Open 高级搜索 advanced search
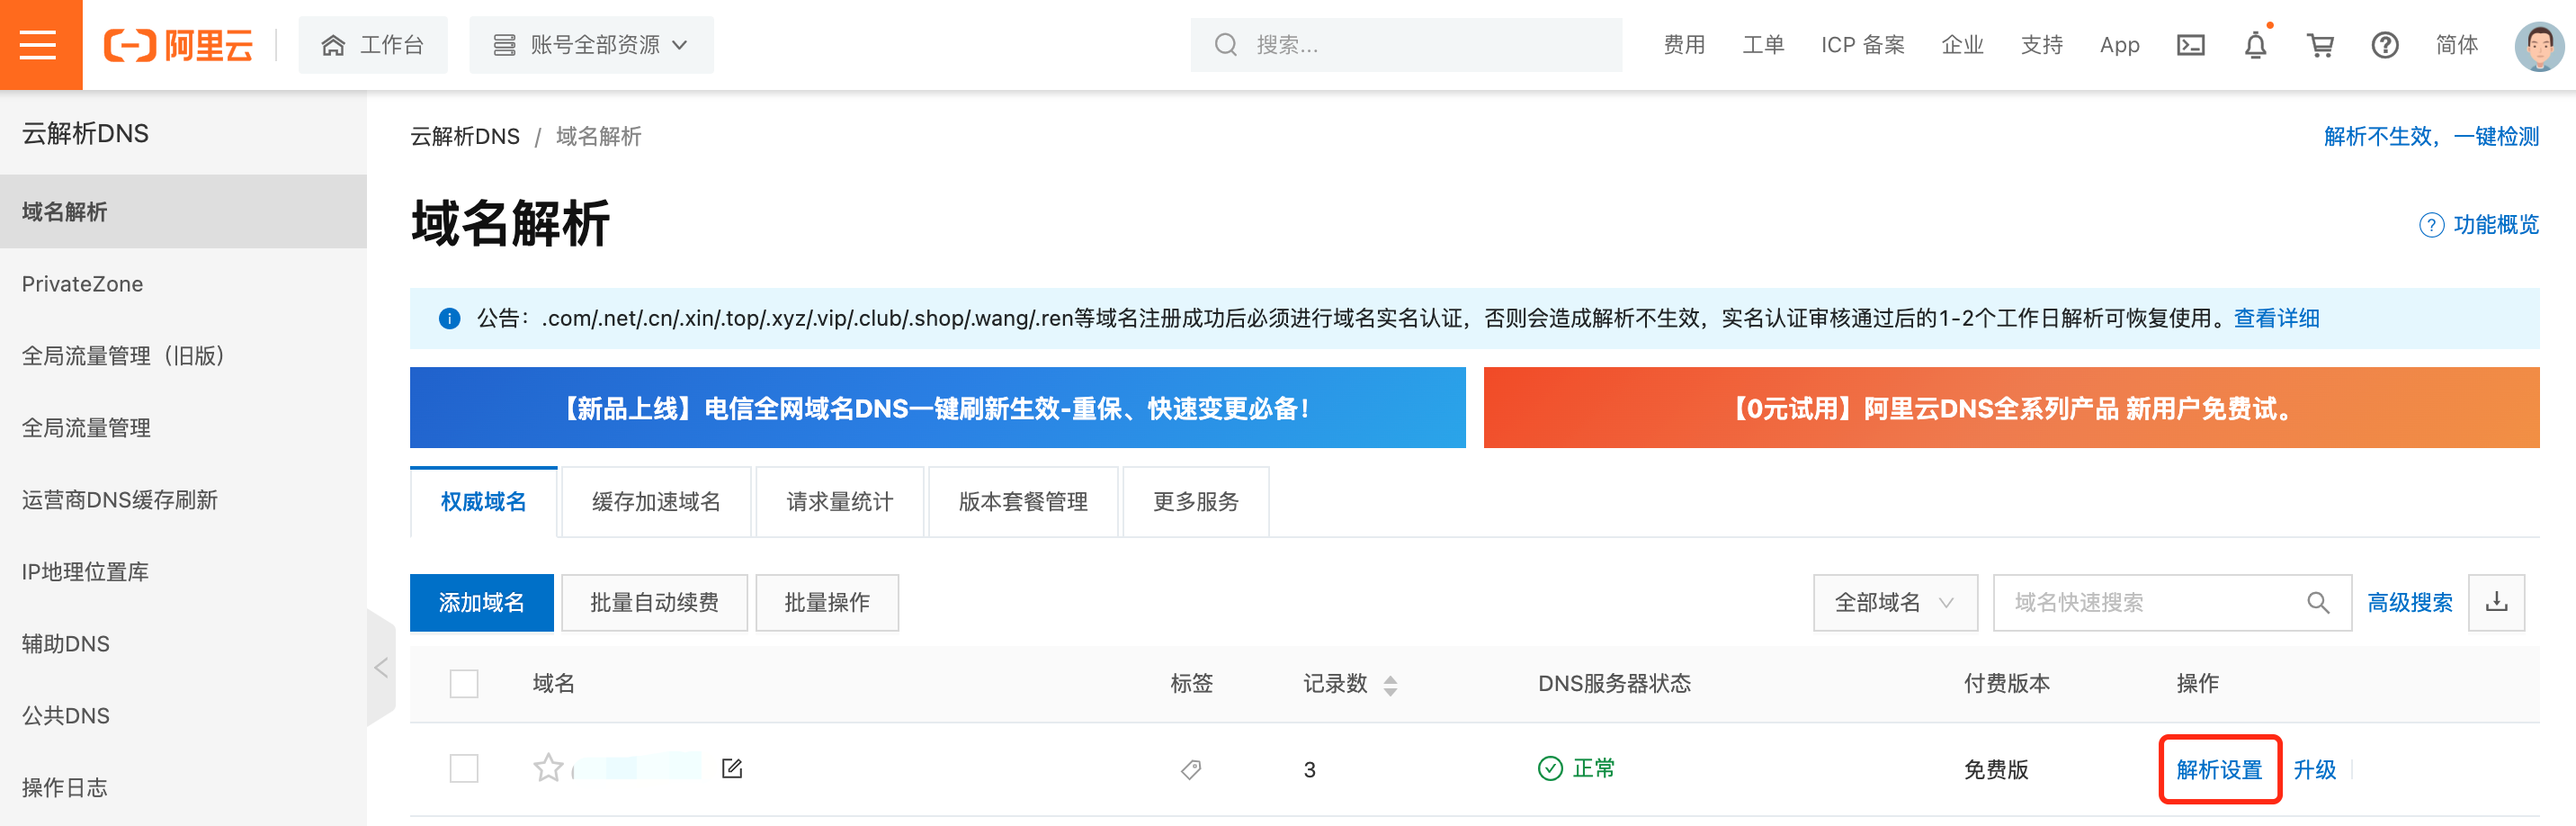Viewport: 2576px width, 826px height. (2409, 602)
